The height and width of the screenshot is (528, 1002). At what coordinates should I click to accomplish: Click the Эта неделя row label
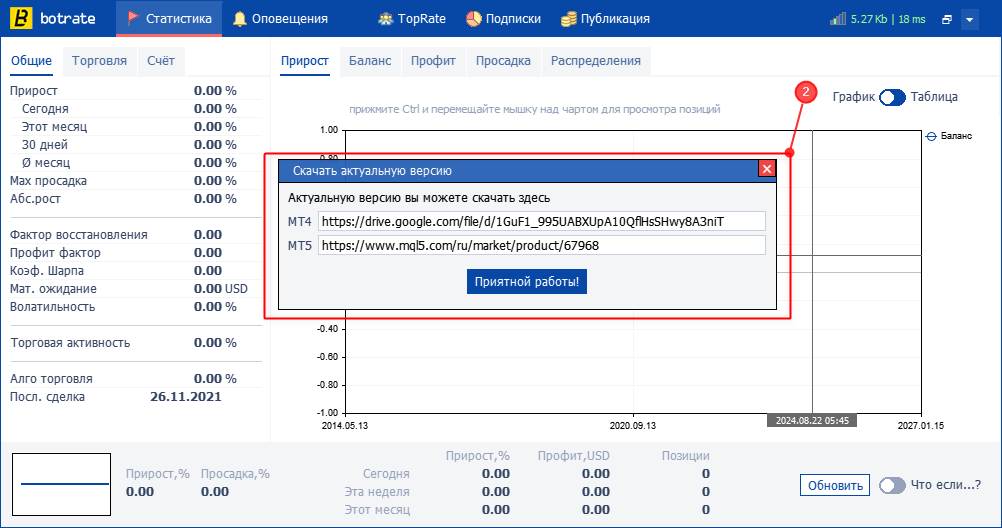378,492
